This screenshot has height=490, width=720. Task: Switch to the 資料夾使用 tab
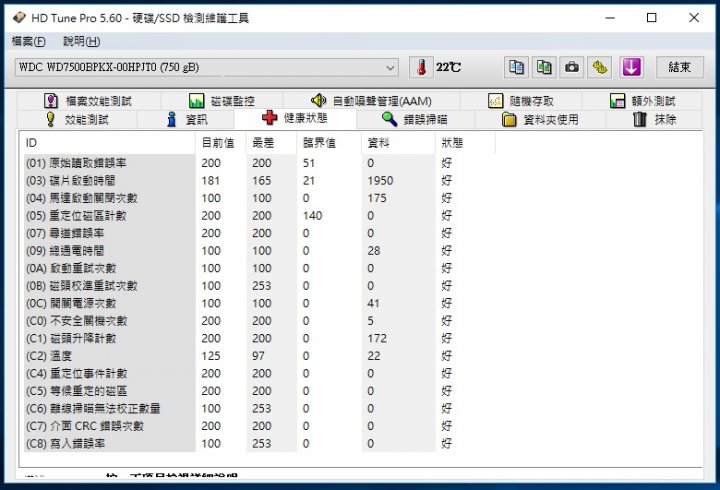(x=540, y=120)
